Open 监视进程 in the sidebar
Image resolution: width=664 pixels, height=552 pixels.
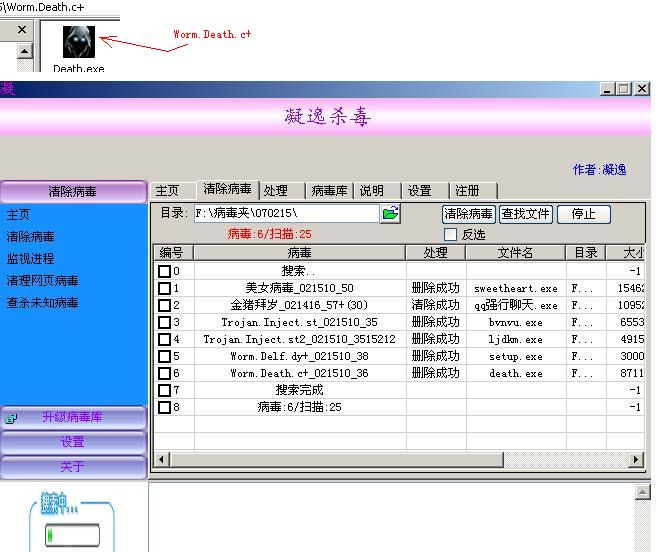point(30,259)
